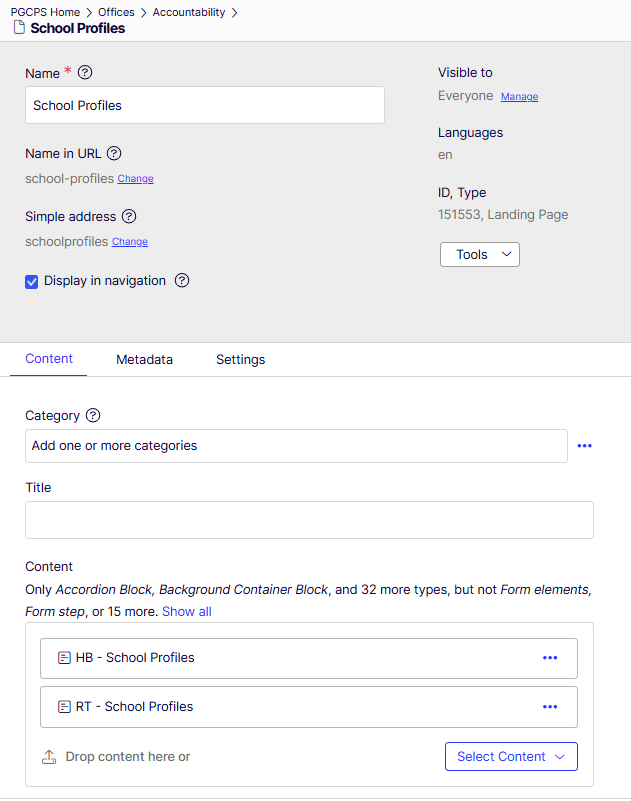
Task: Click Change link for Name in URL
Action: (135, 179)
